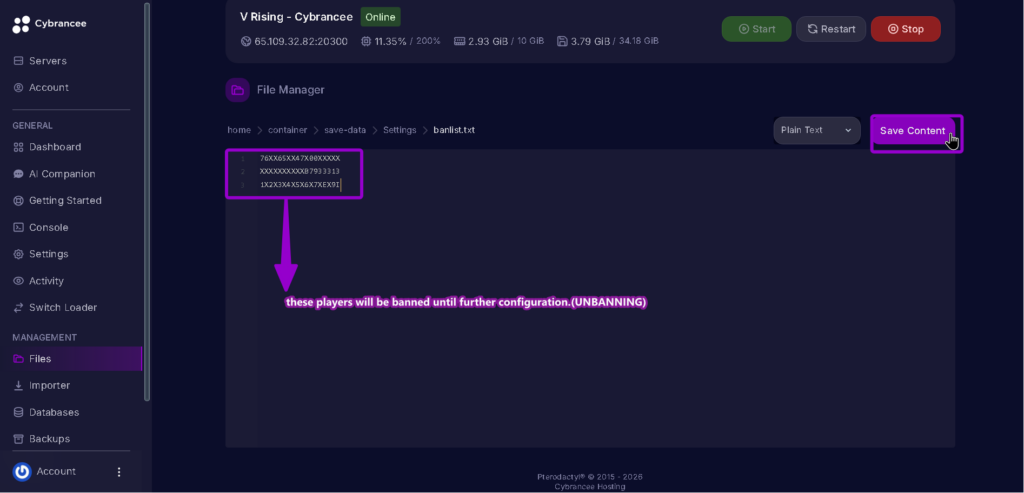Open Switch Loader page

click(63, 308)
